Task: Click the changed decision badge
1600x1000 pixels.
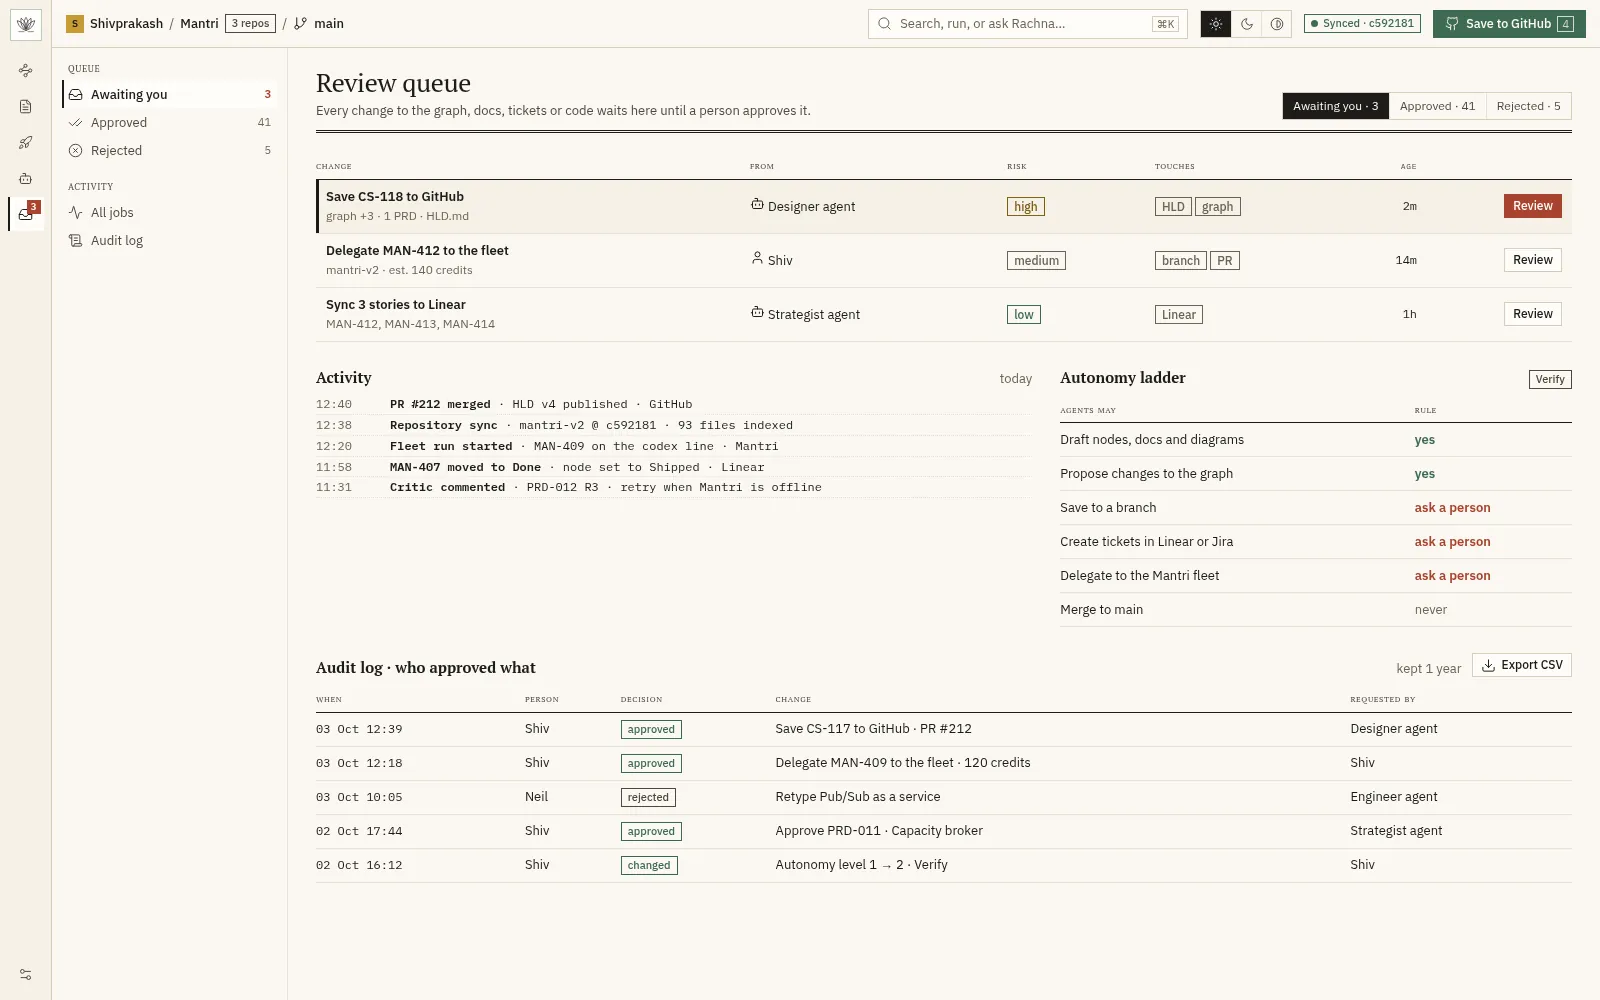Action: 649,866
